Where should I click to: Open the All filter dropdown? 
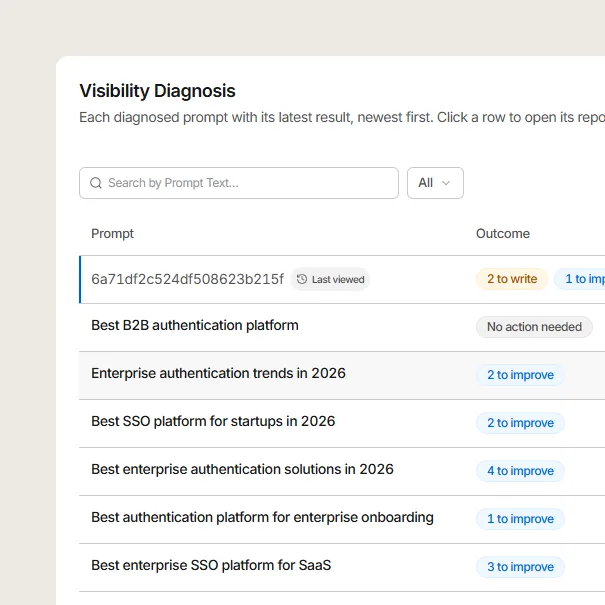pyautogui.click(x=435, y=183)
